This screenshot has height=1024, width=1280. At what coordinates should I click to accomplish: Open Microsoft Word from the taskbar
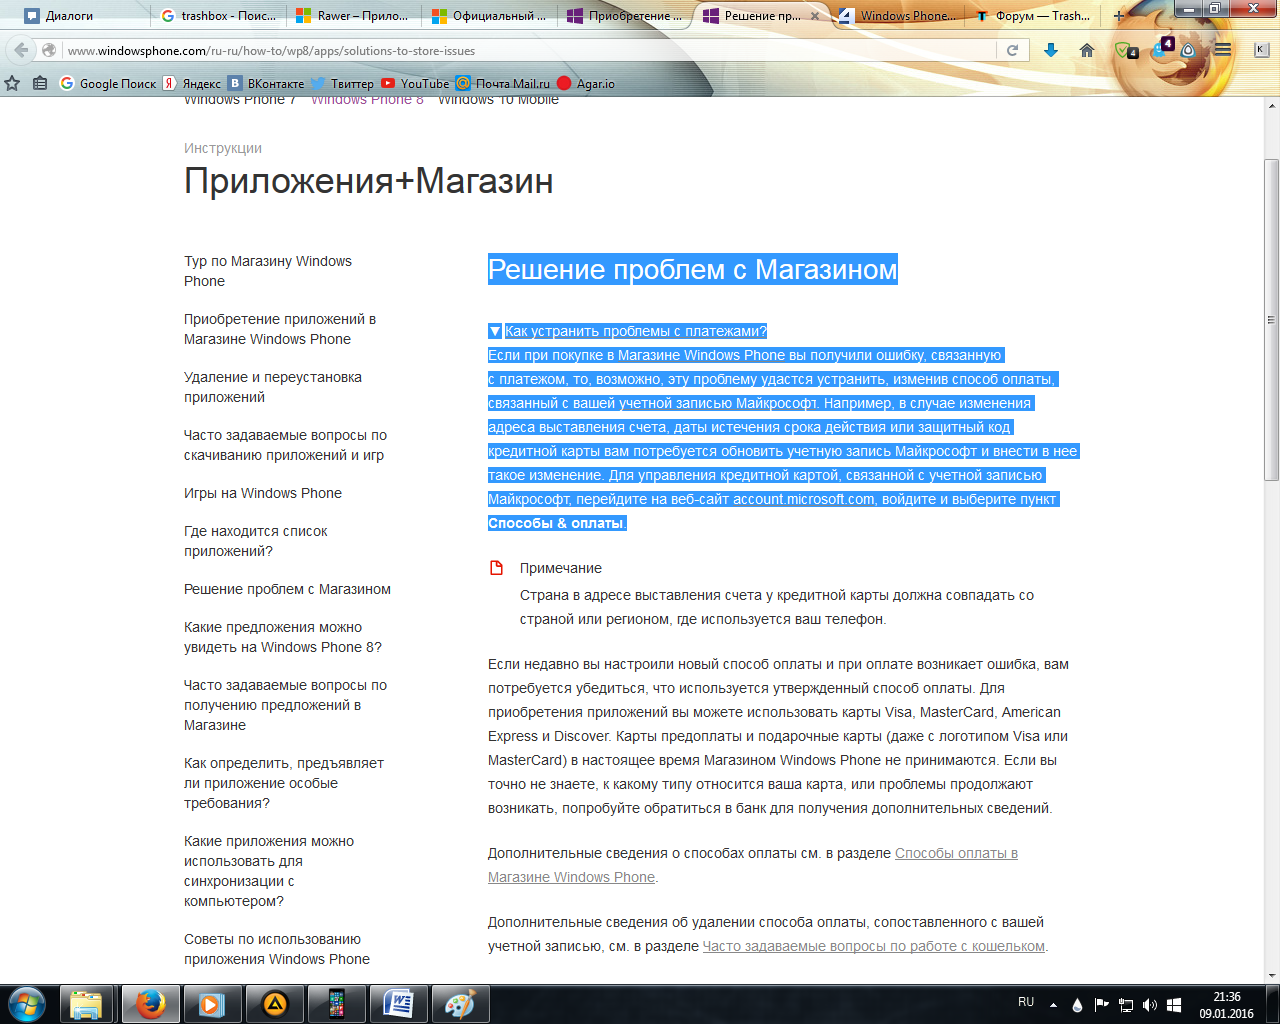tap(398, 1003)
